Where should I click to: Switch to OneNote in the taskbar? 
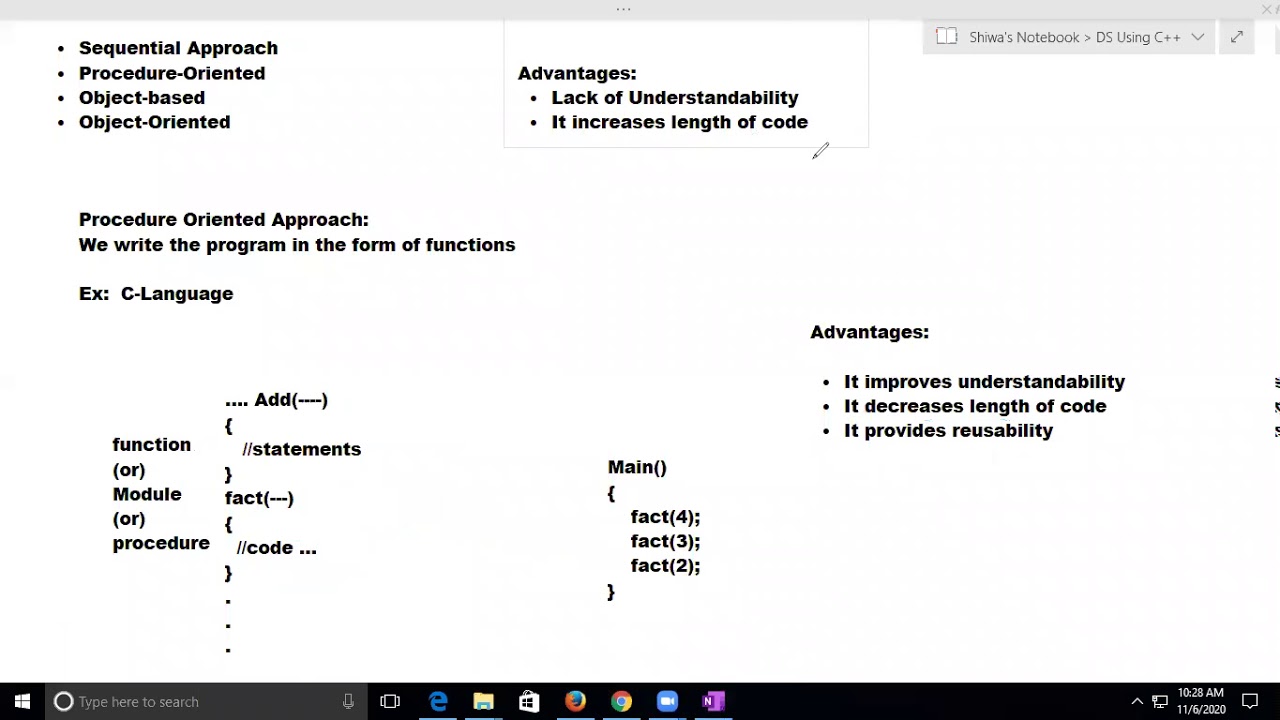[713, 701]
